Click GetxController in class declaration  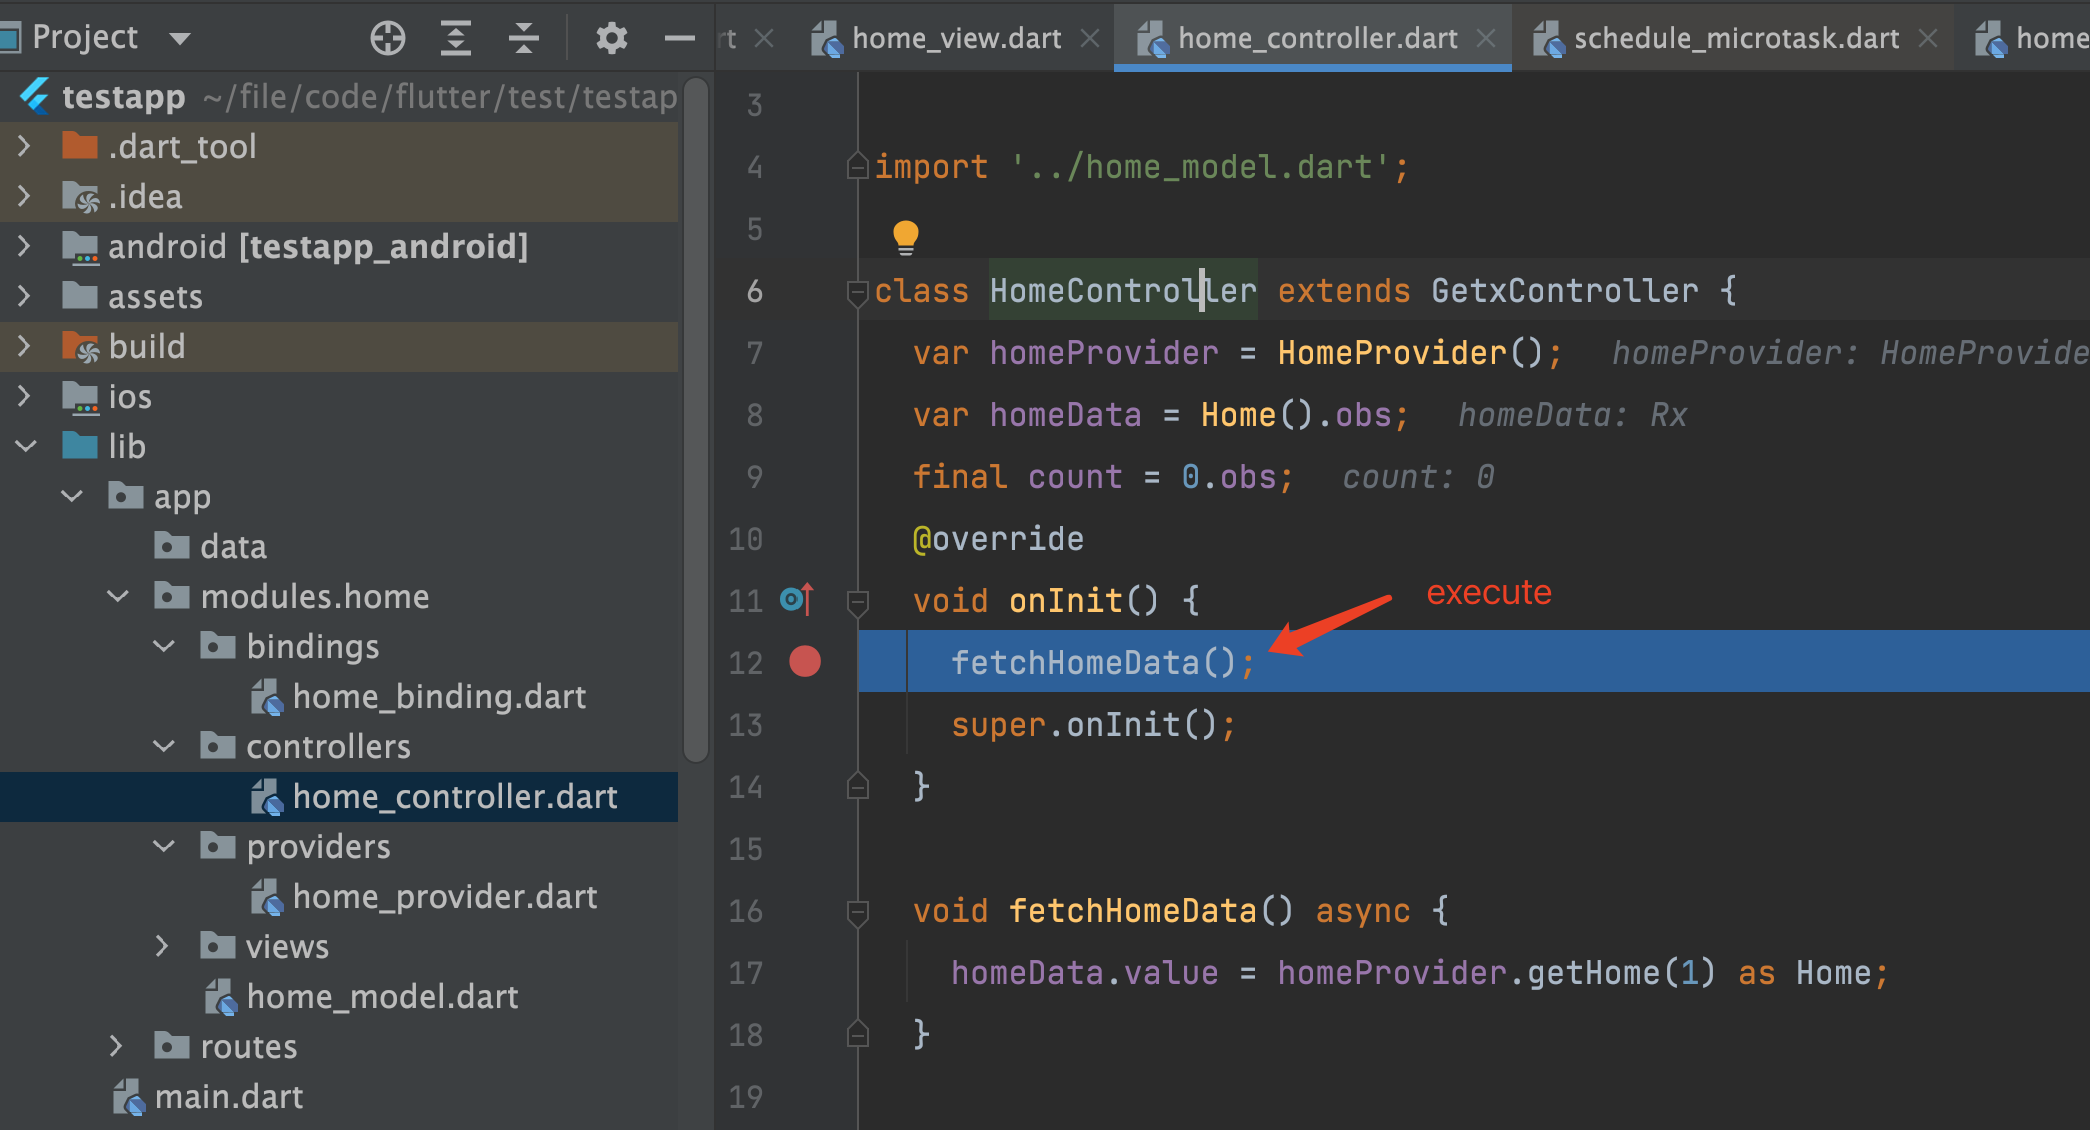point(1564,291)
